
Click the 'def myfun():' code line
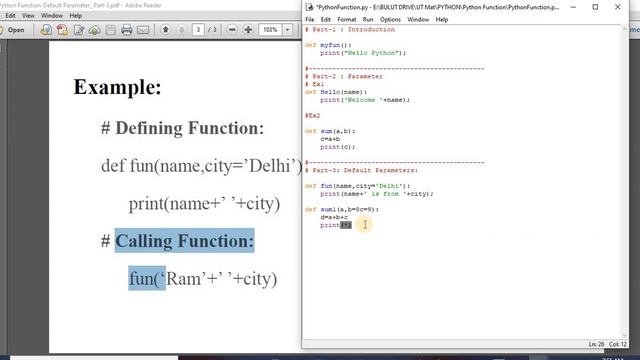328,45
